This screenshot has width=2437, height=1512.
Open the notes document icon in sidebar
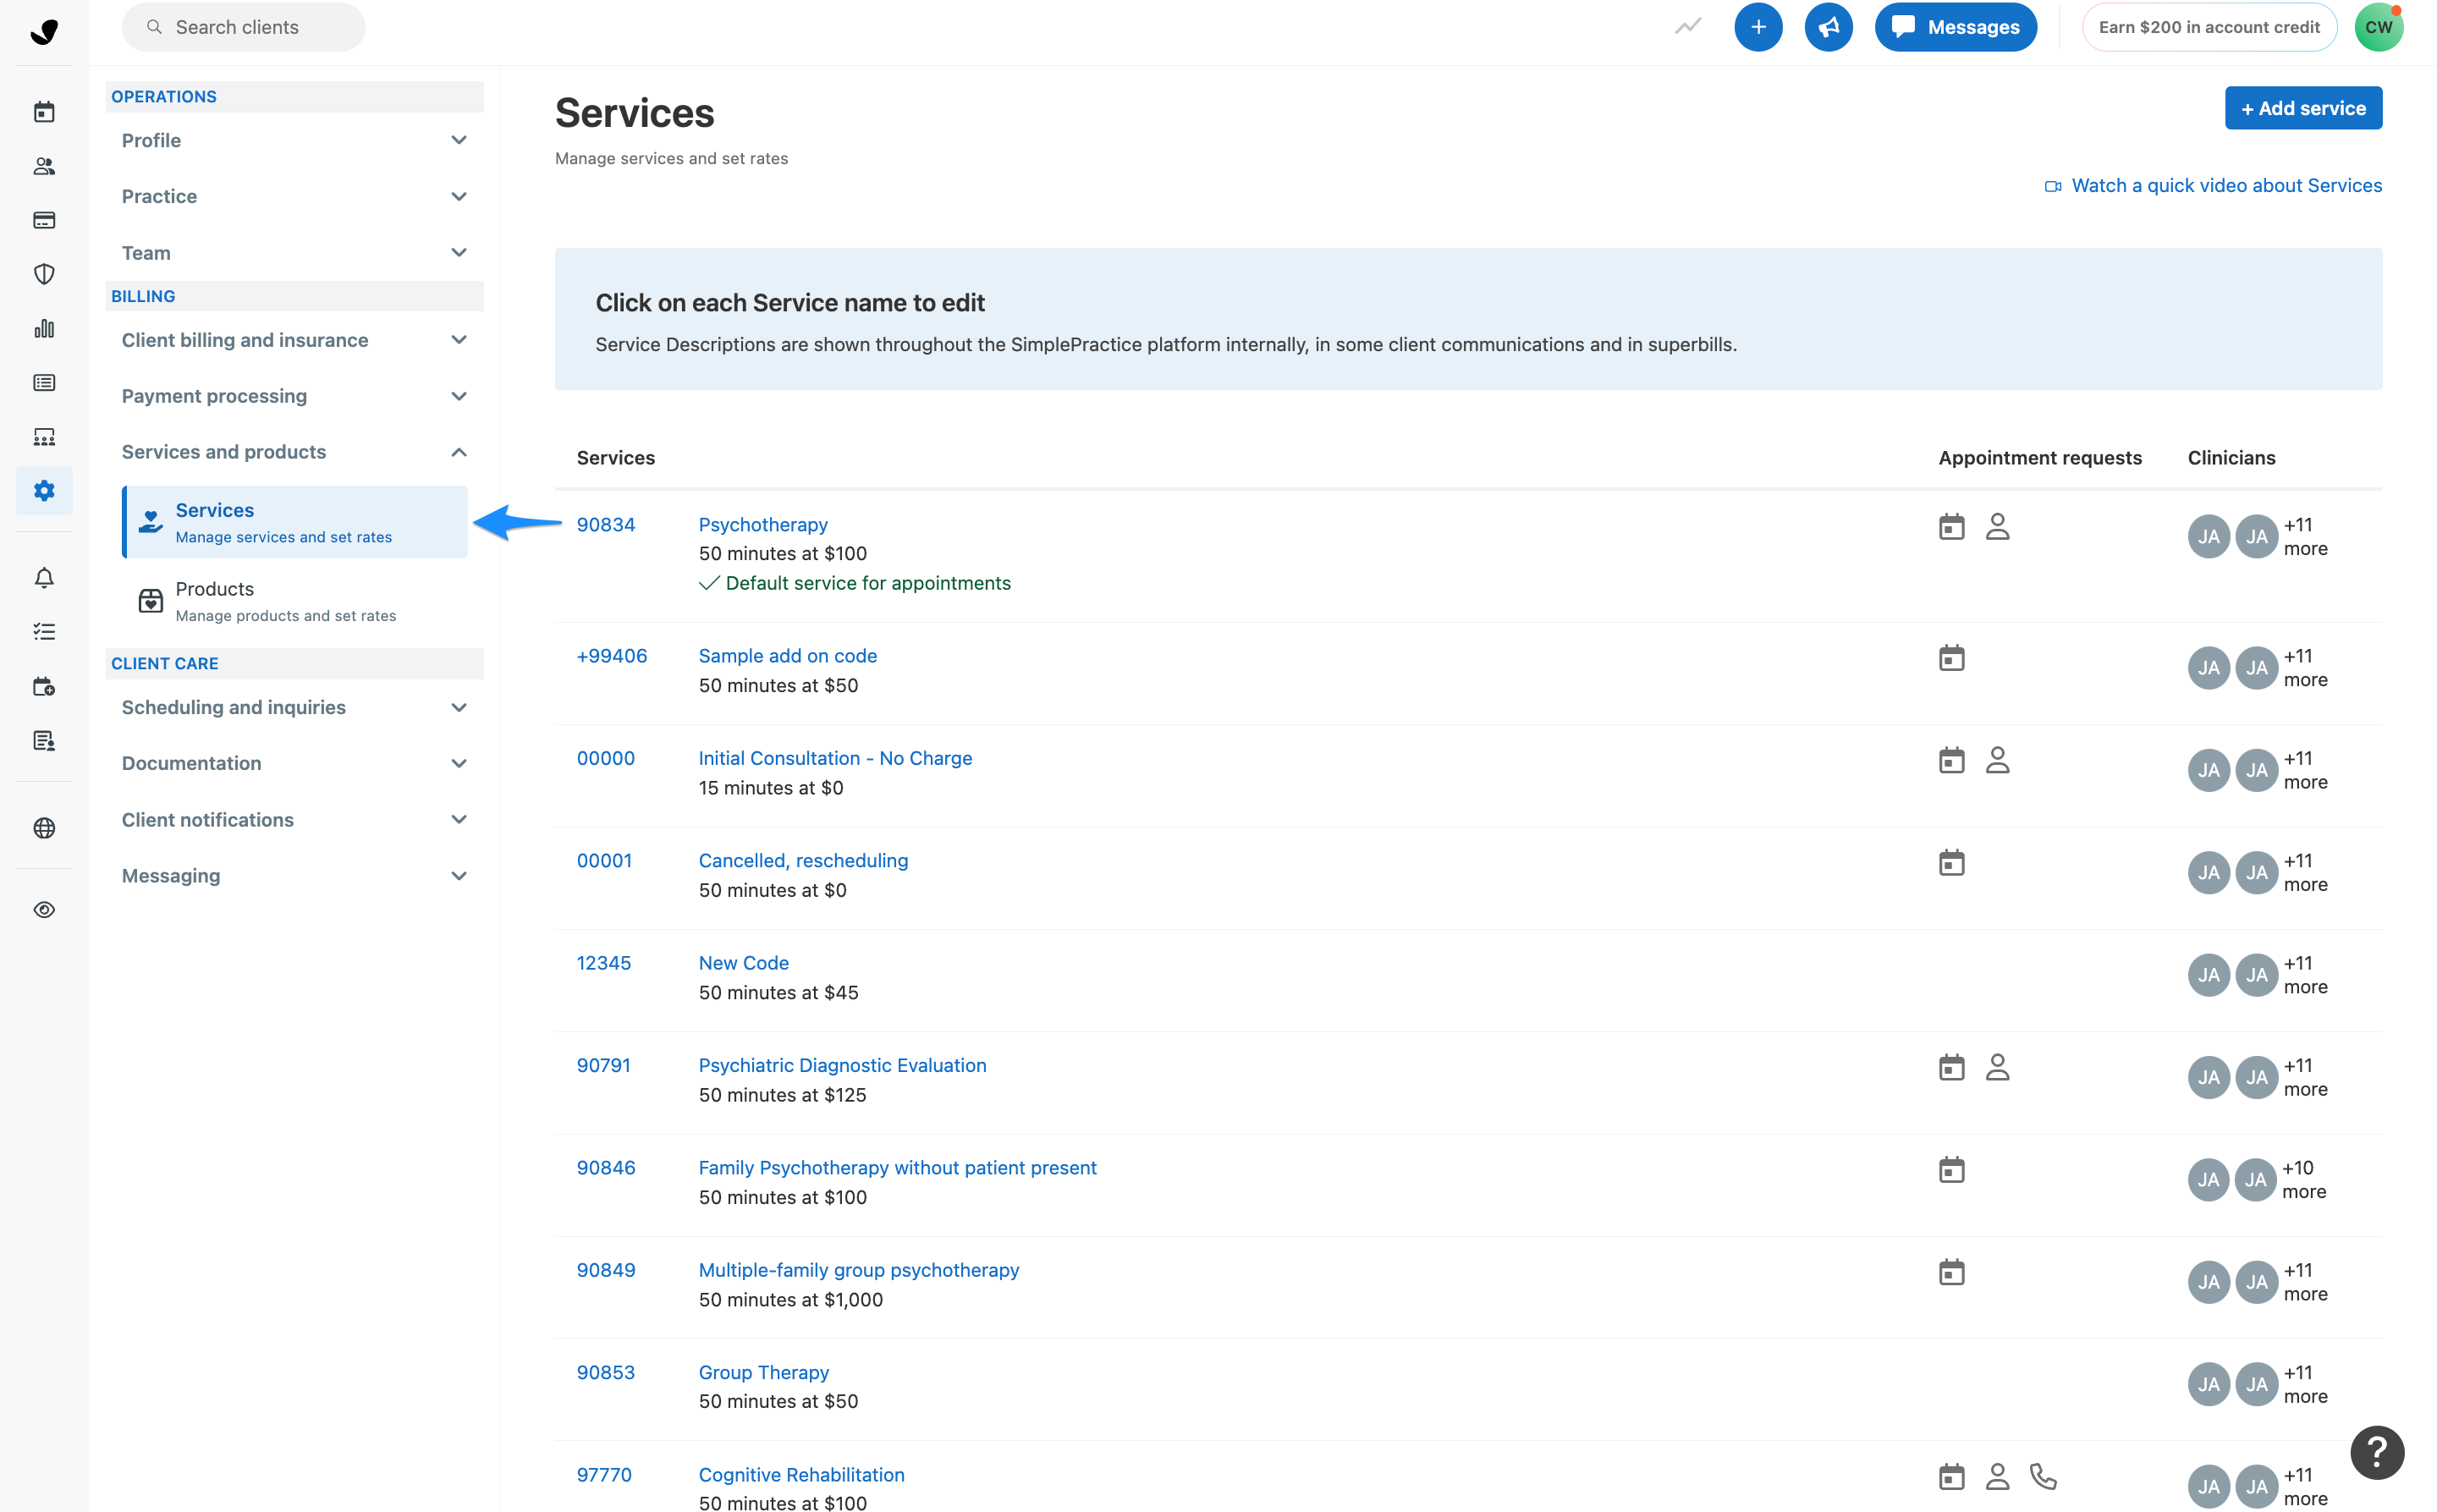(x=44, y=740)
